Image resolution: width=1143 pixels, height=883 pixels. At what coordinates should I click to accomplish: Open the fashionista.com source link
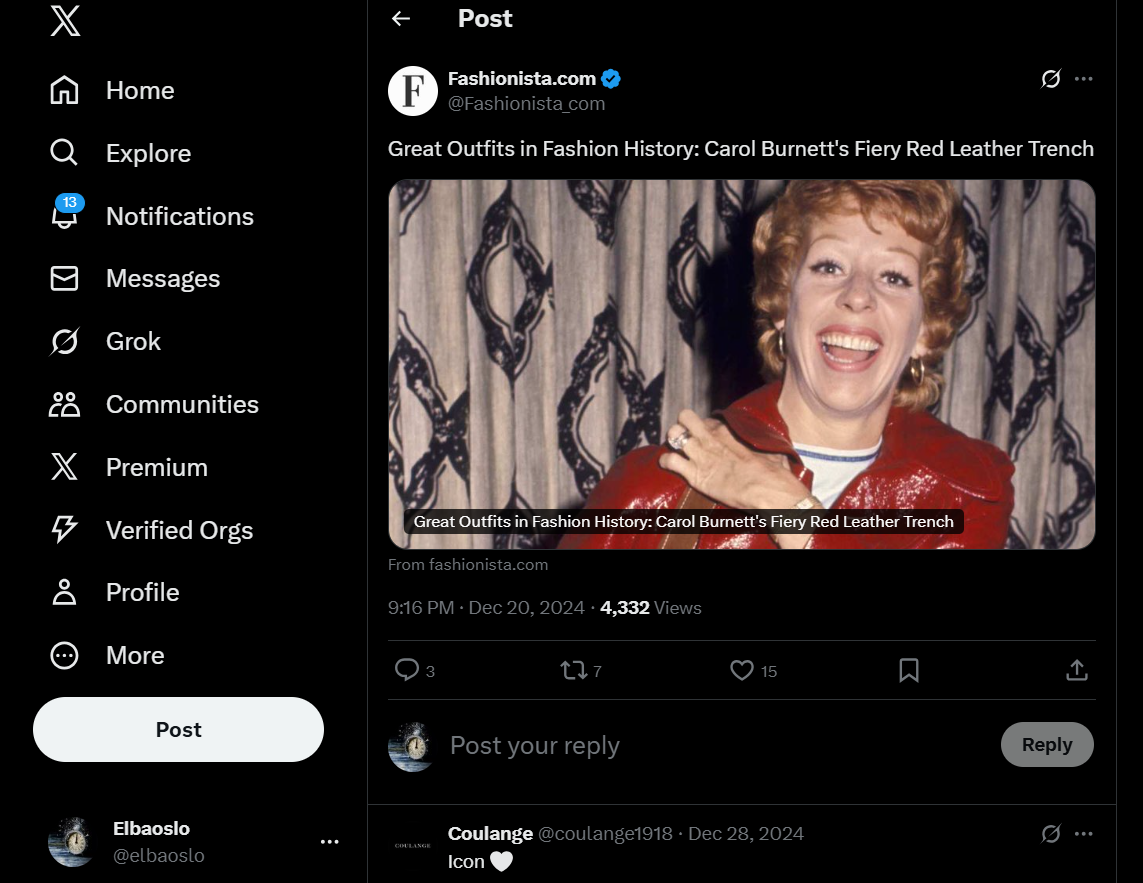(468, 564)
